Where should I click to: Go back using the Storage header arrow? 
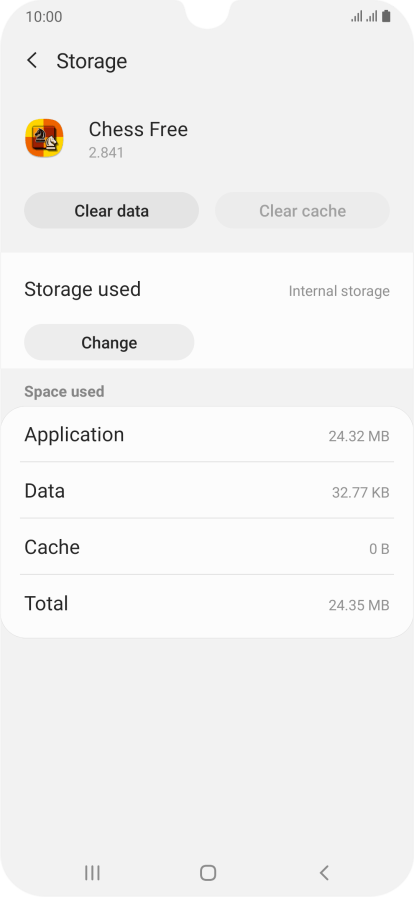(32, 61)
